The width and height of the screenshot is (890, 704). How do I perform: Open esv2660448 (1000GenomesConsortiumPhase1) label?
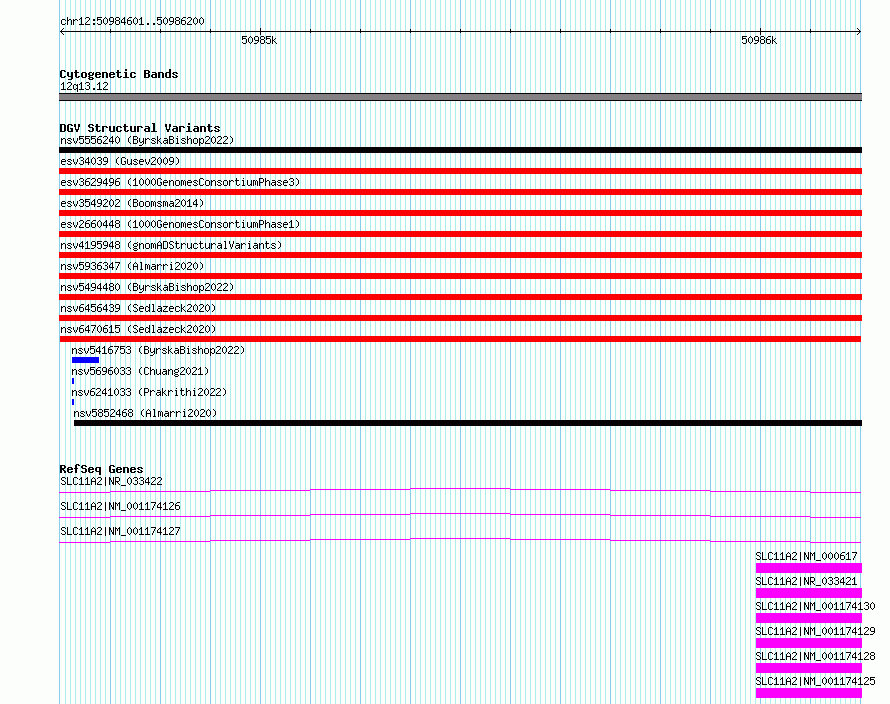pyautogui.click(x=180, y=224)
